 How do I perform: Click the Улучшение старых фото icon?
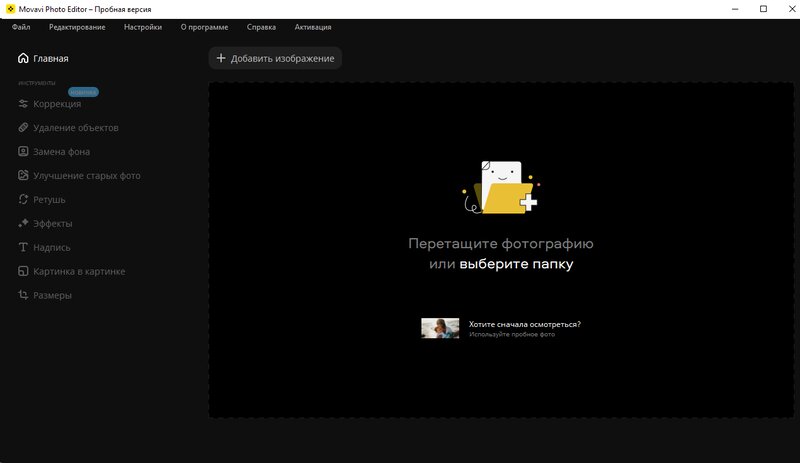click(x=23, y=176)
